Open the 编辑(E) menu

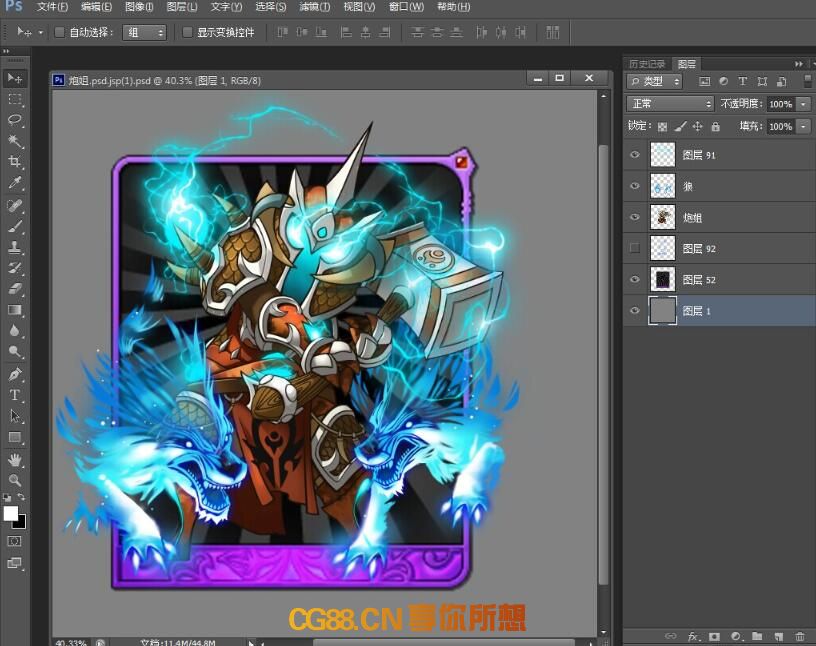96,7
